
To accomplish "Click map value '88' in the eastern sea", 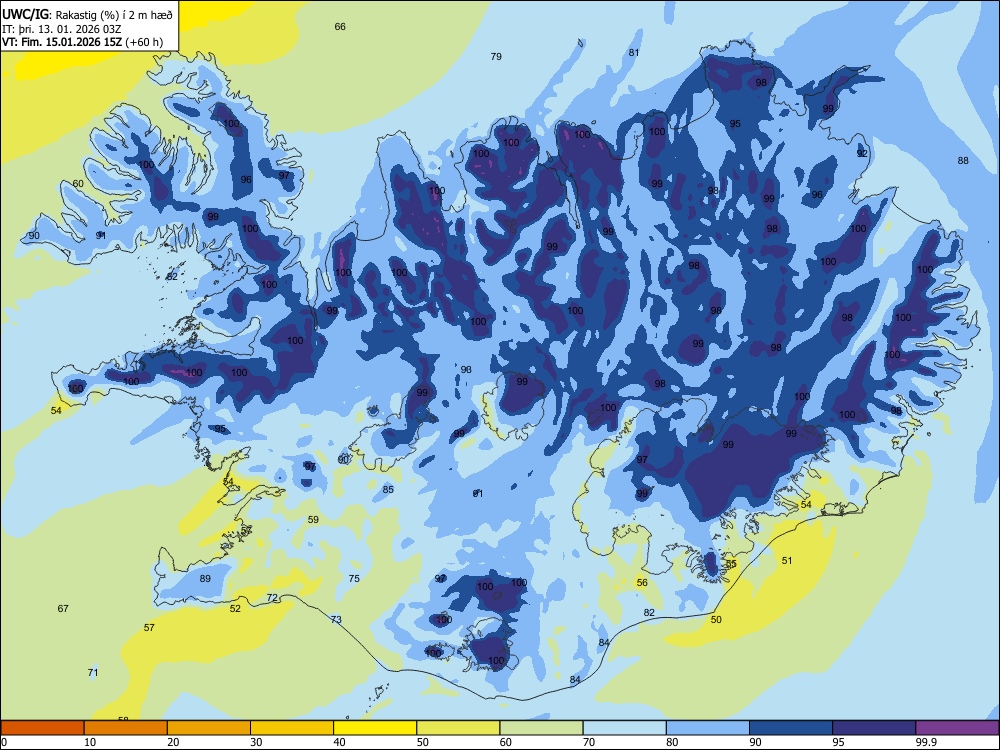I will tap(963, 161).
